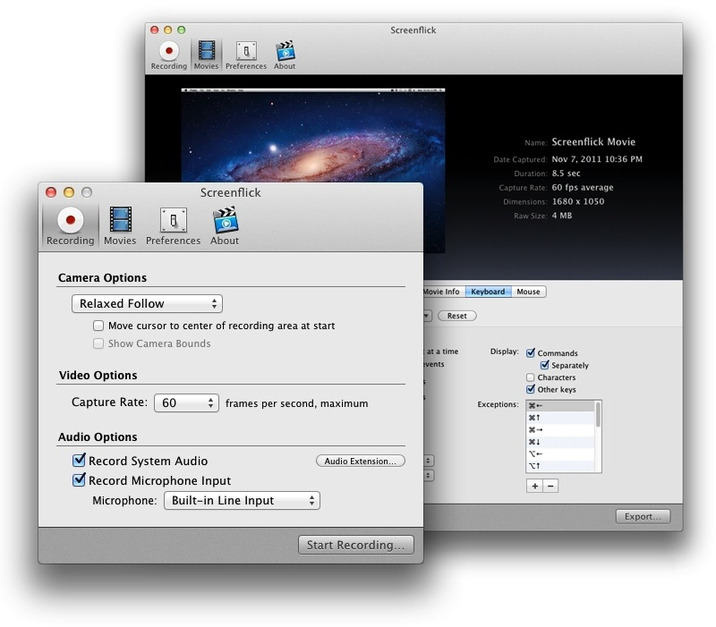The width and height of the screenshot is (716, 627).
Task: Click the Exceptions list scrollbar
Action: (x=598, y=436)
